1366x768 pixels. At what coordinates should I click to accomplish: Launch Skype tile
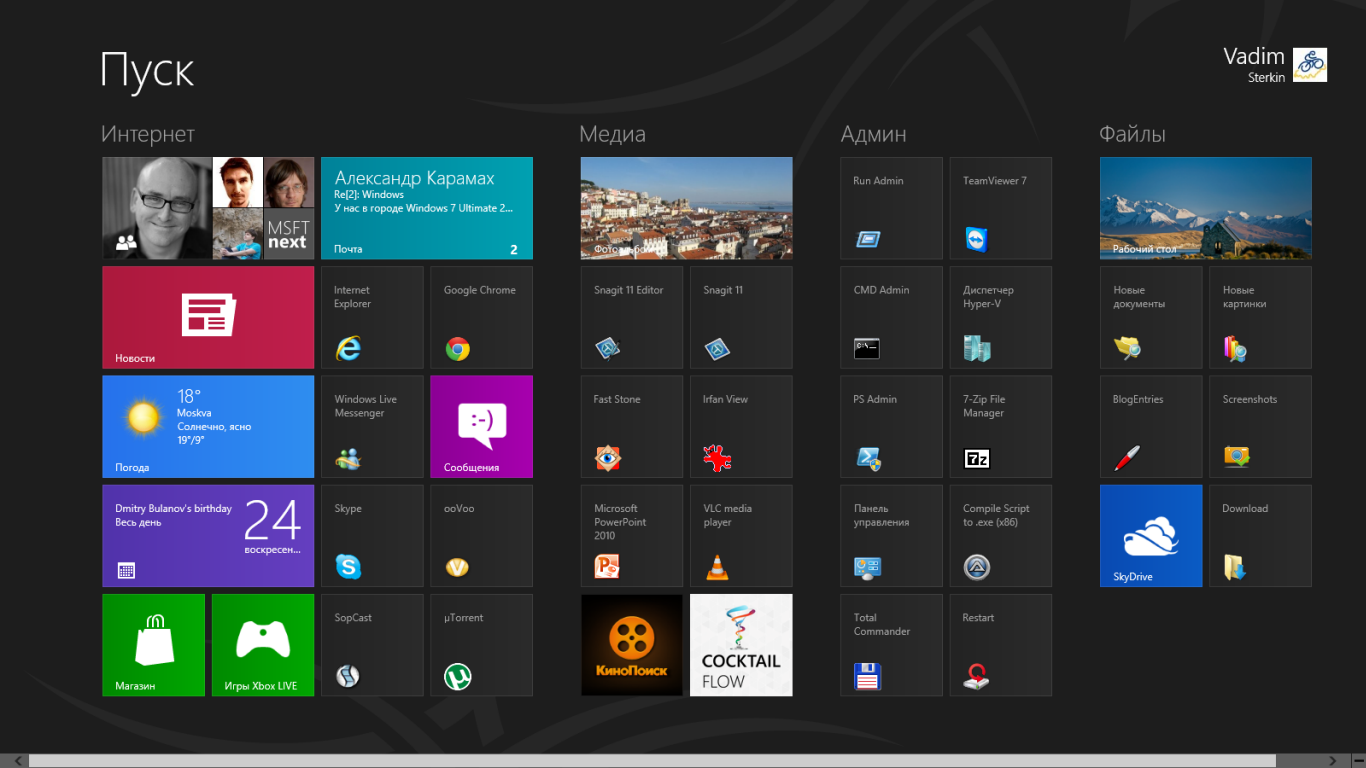click(x=372, y=535)
